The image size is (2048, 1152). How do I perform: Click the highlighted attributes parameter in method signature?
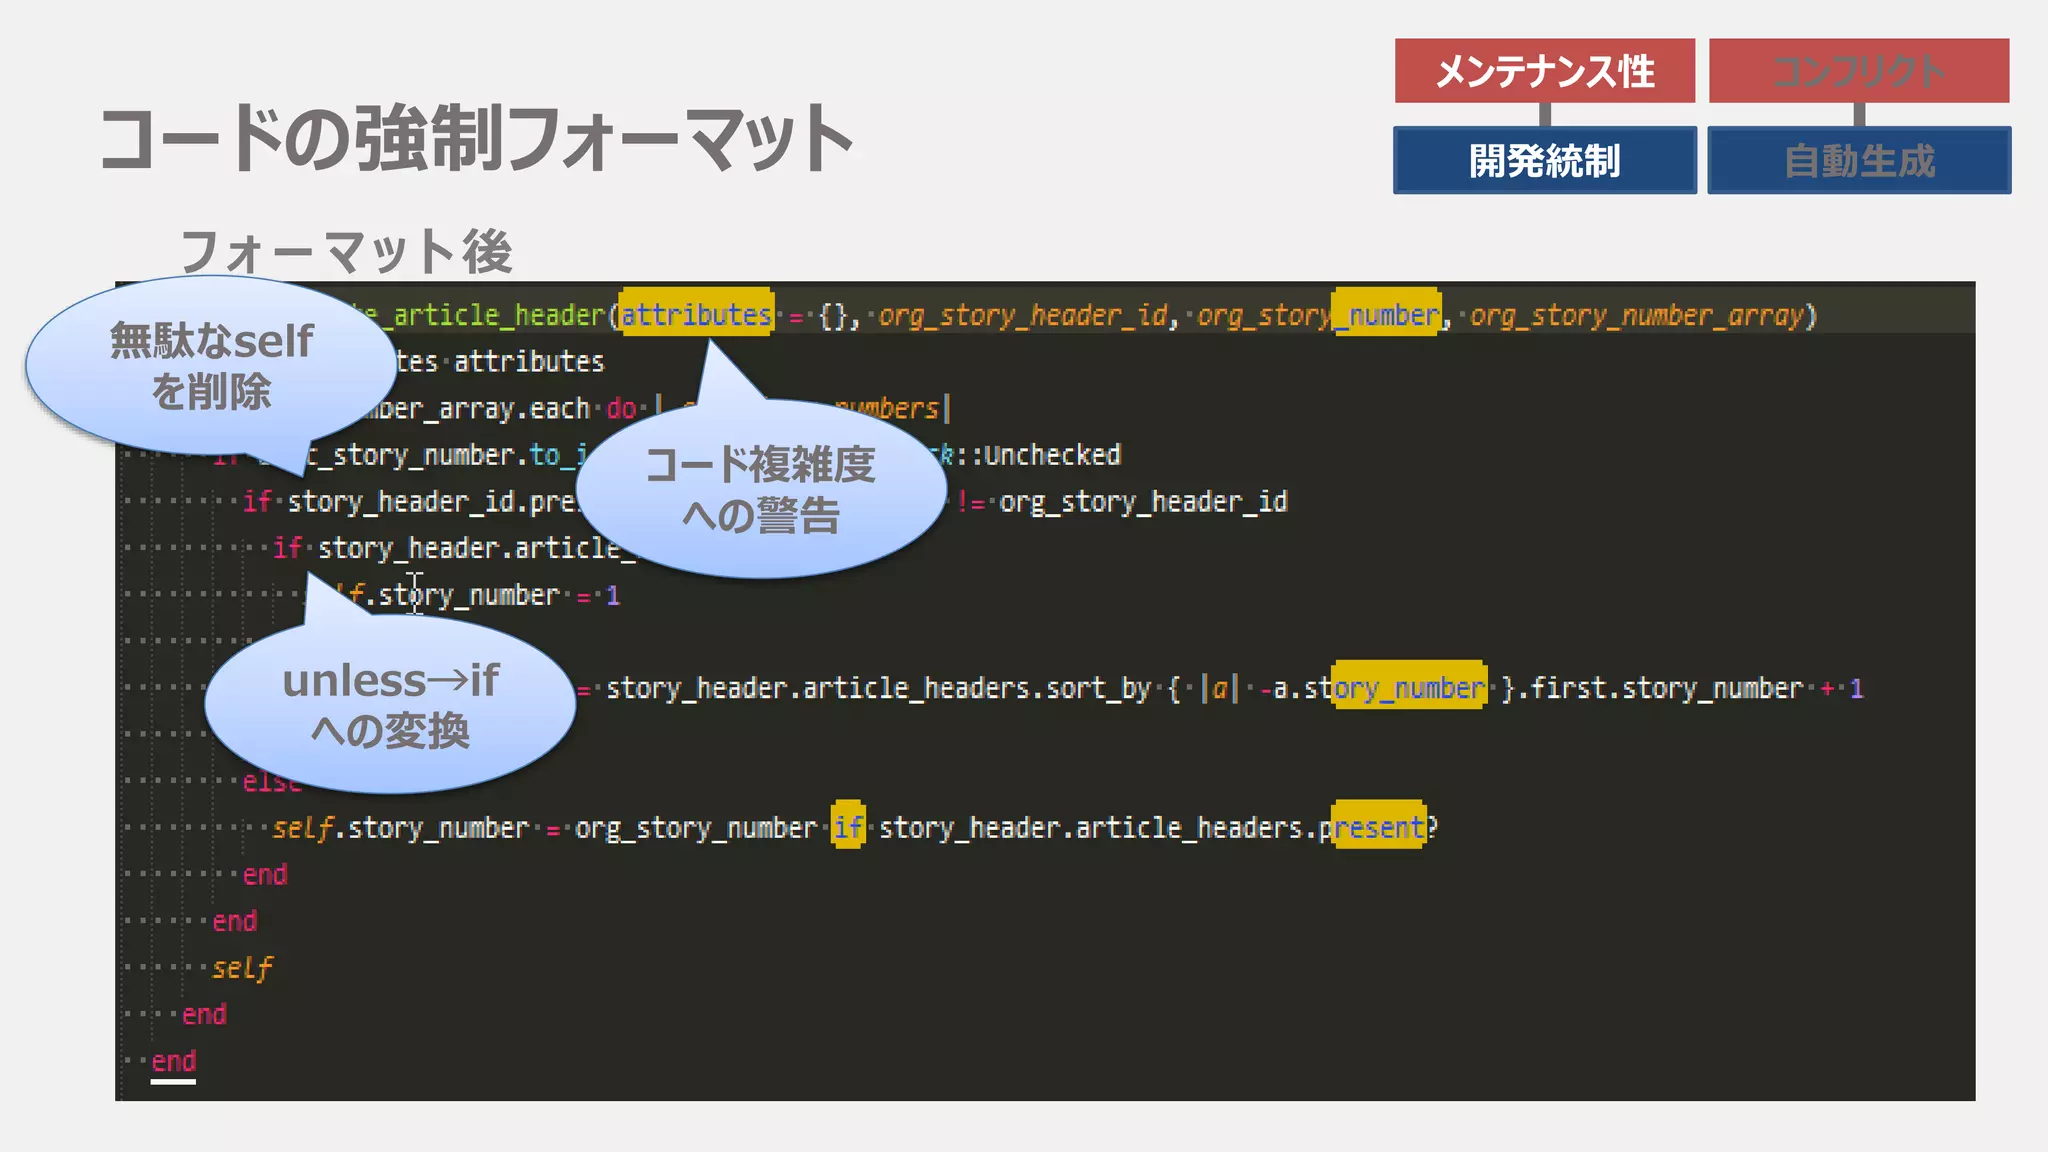(x=696, y=315)
